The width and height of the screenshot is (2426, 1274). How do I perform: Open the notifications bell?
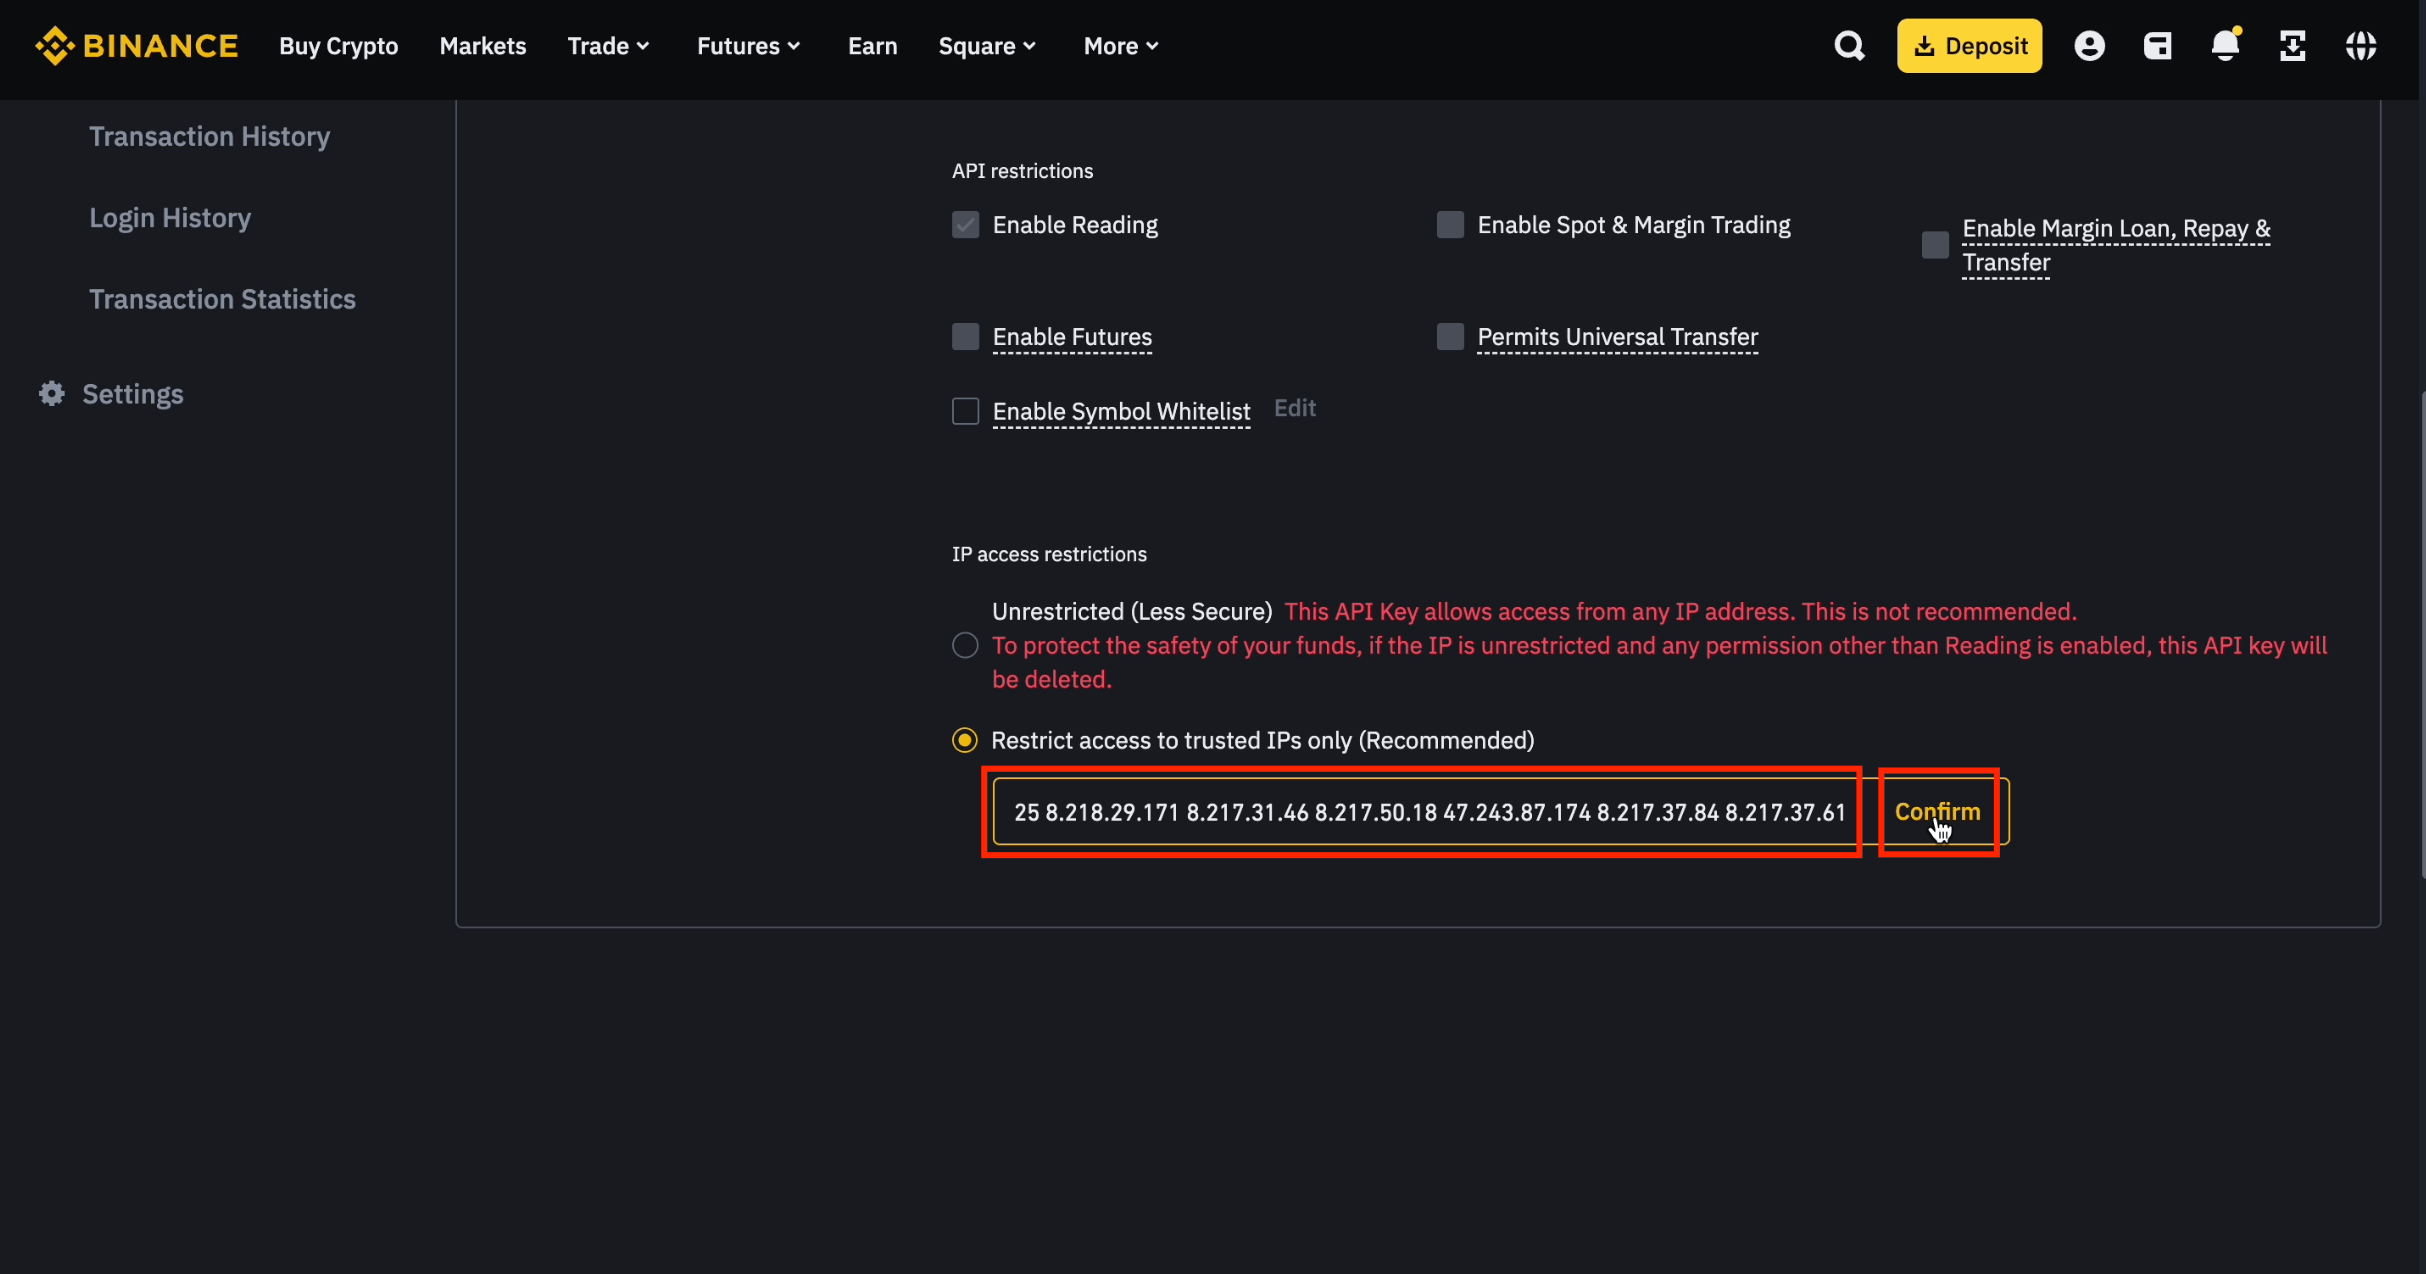point(2225,46)
